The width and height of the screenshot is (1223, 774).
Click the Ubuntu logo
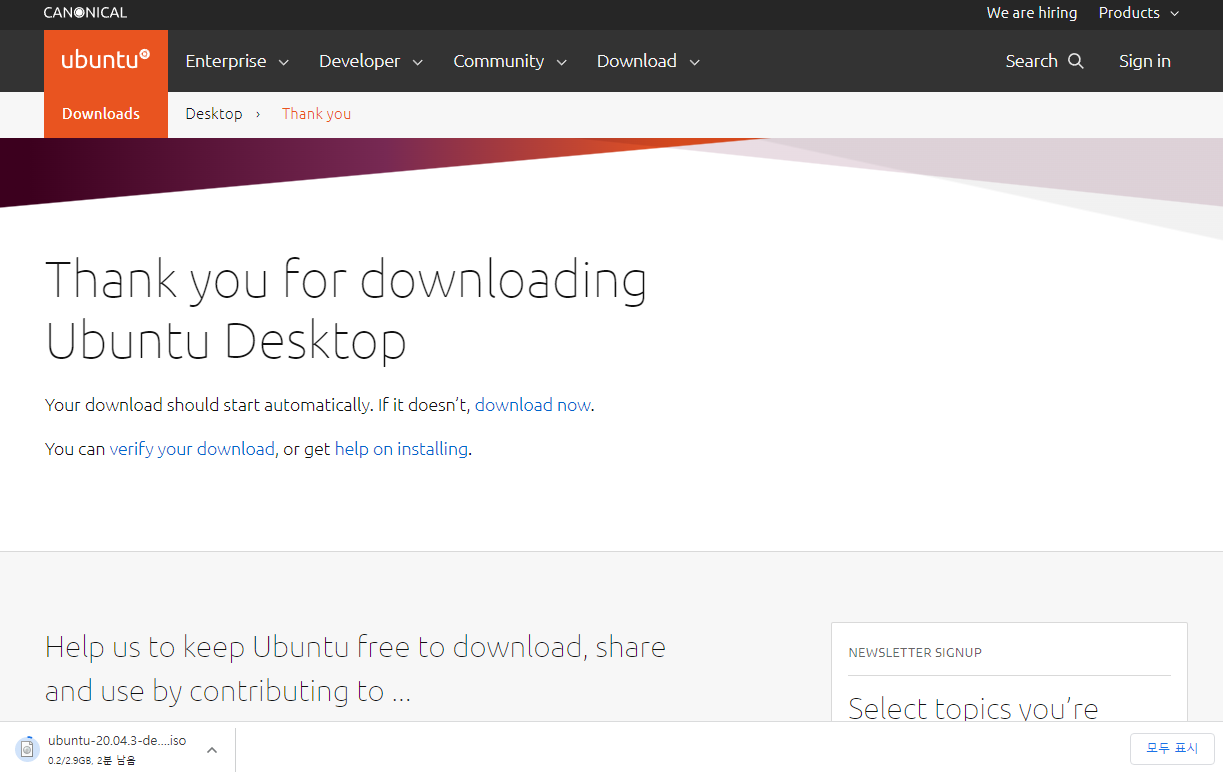pos(105,60)
